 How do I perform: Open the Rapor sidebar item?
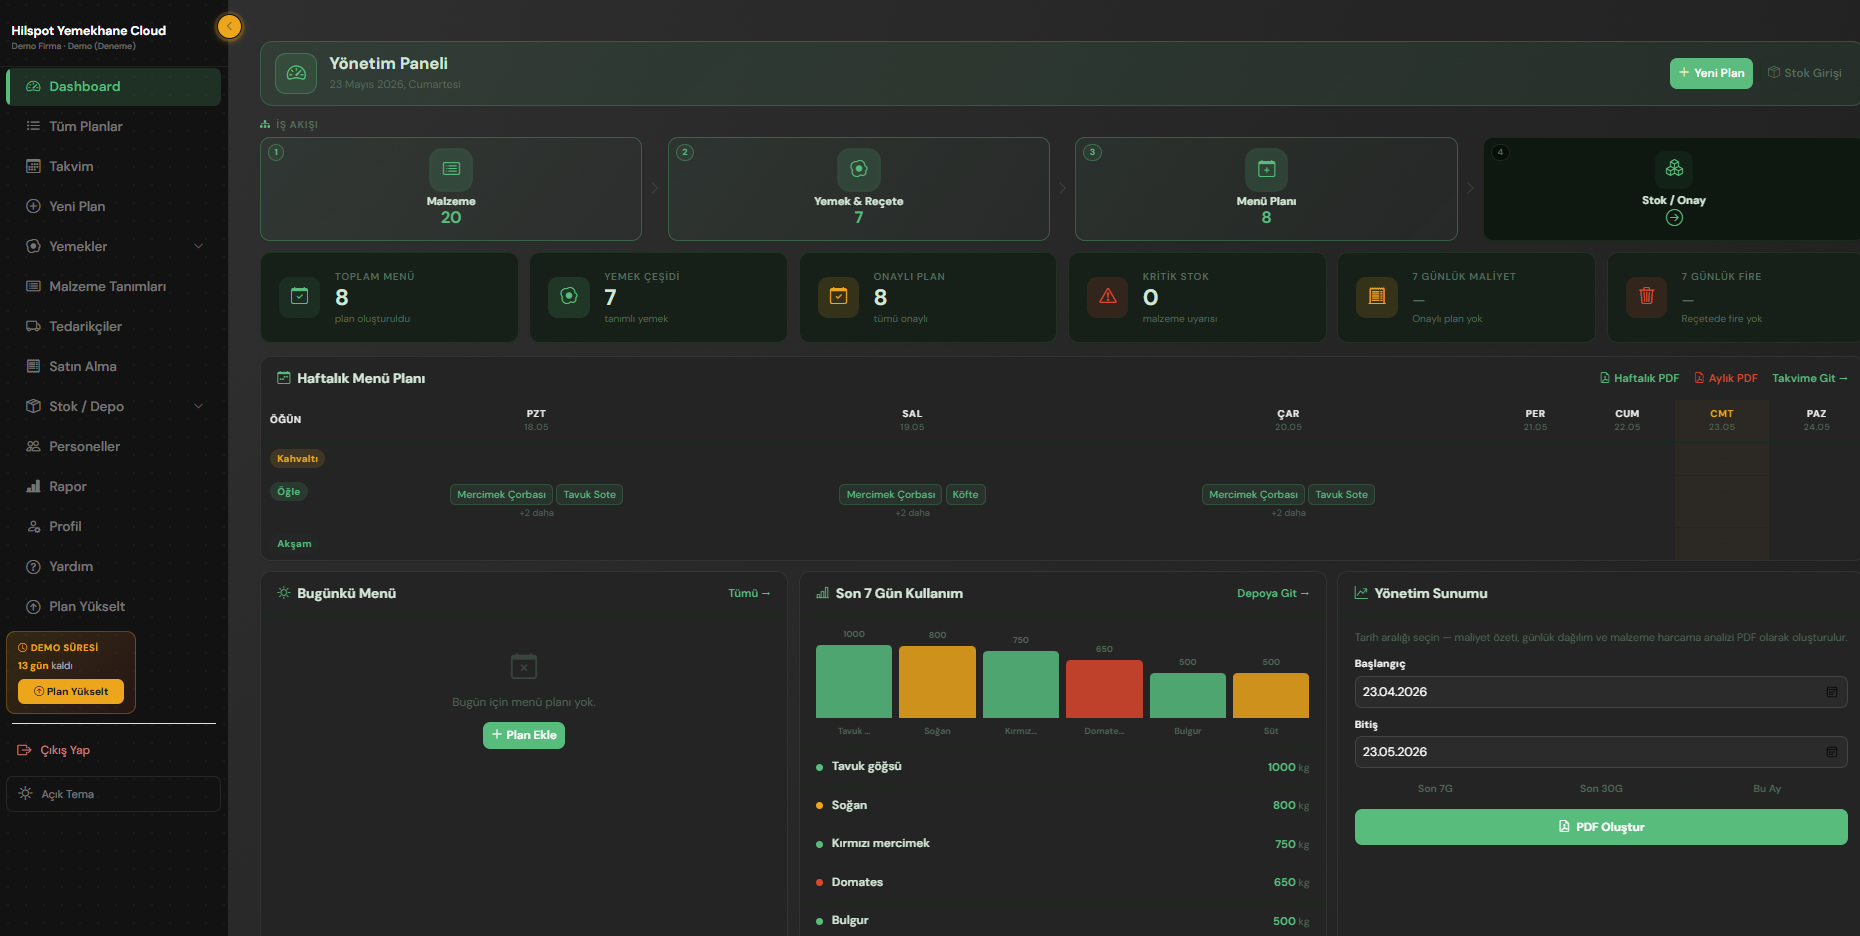click(x=113, y=486)
